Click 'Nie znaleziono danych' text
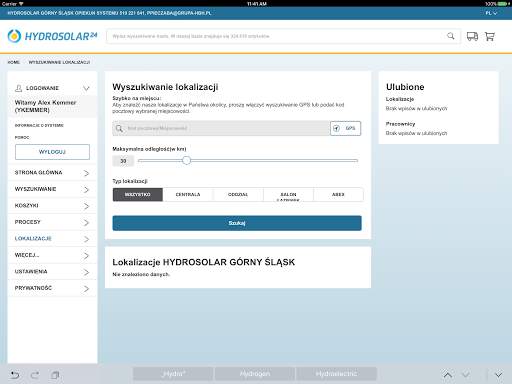Viewport: 512px width, 384px height. pyautogui.click(x=141, y=274)
